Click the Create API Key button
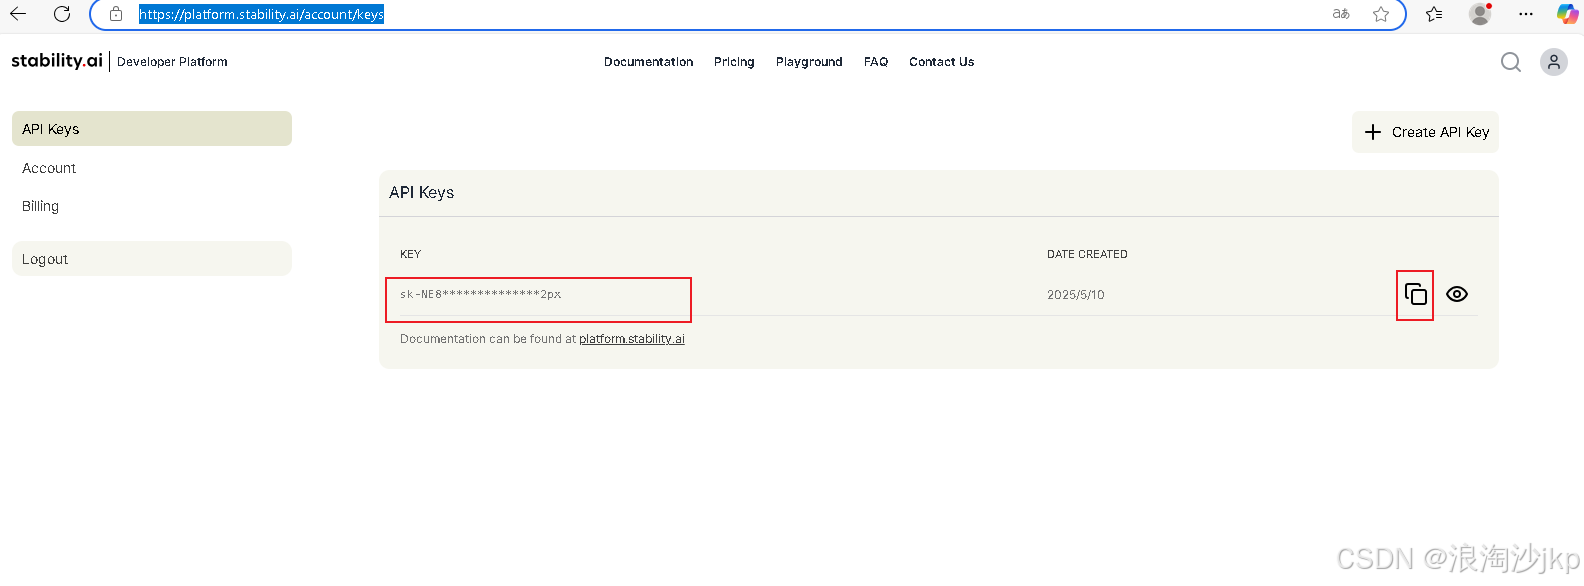This screenshot has height=586, width=1584. [1425, 132]
